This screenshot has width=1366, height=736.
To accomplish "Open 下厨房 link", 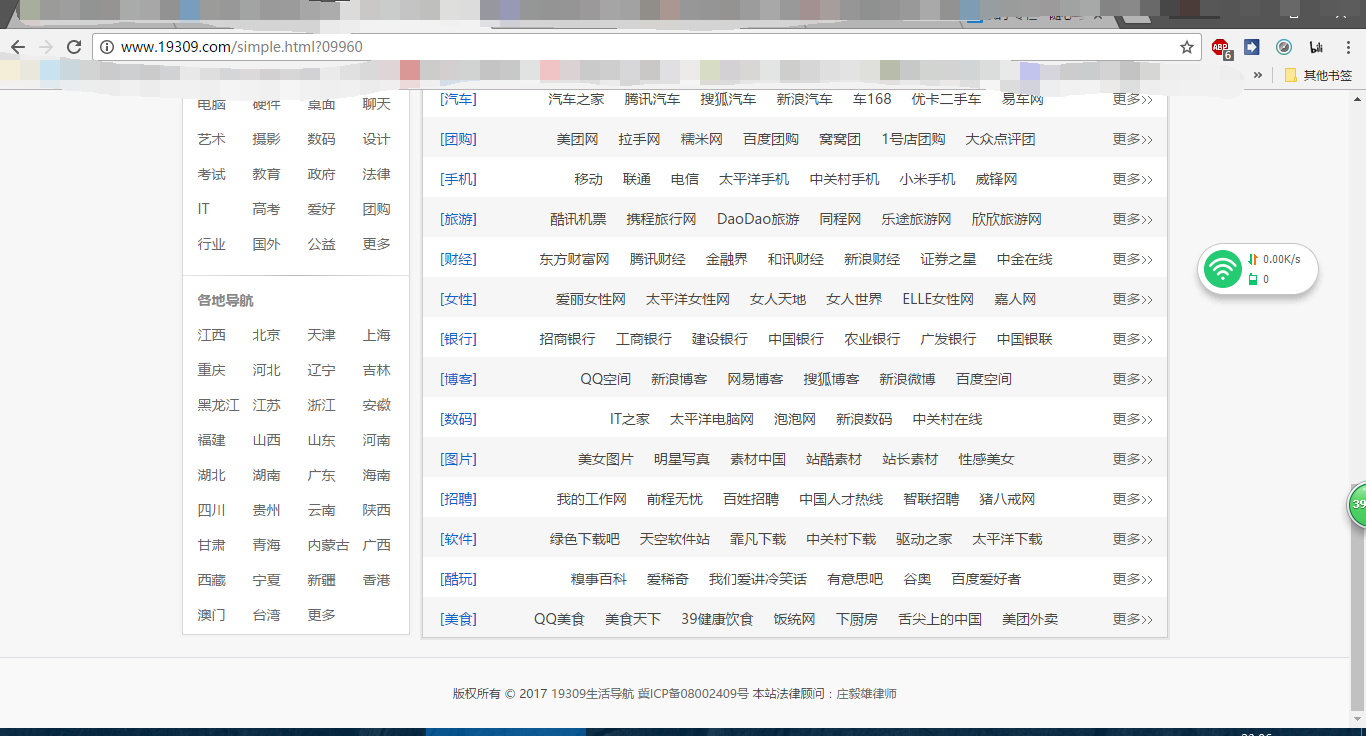I will click(857, 619).
